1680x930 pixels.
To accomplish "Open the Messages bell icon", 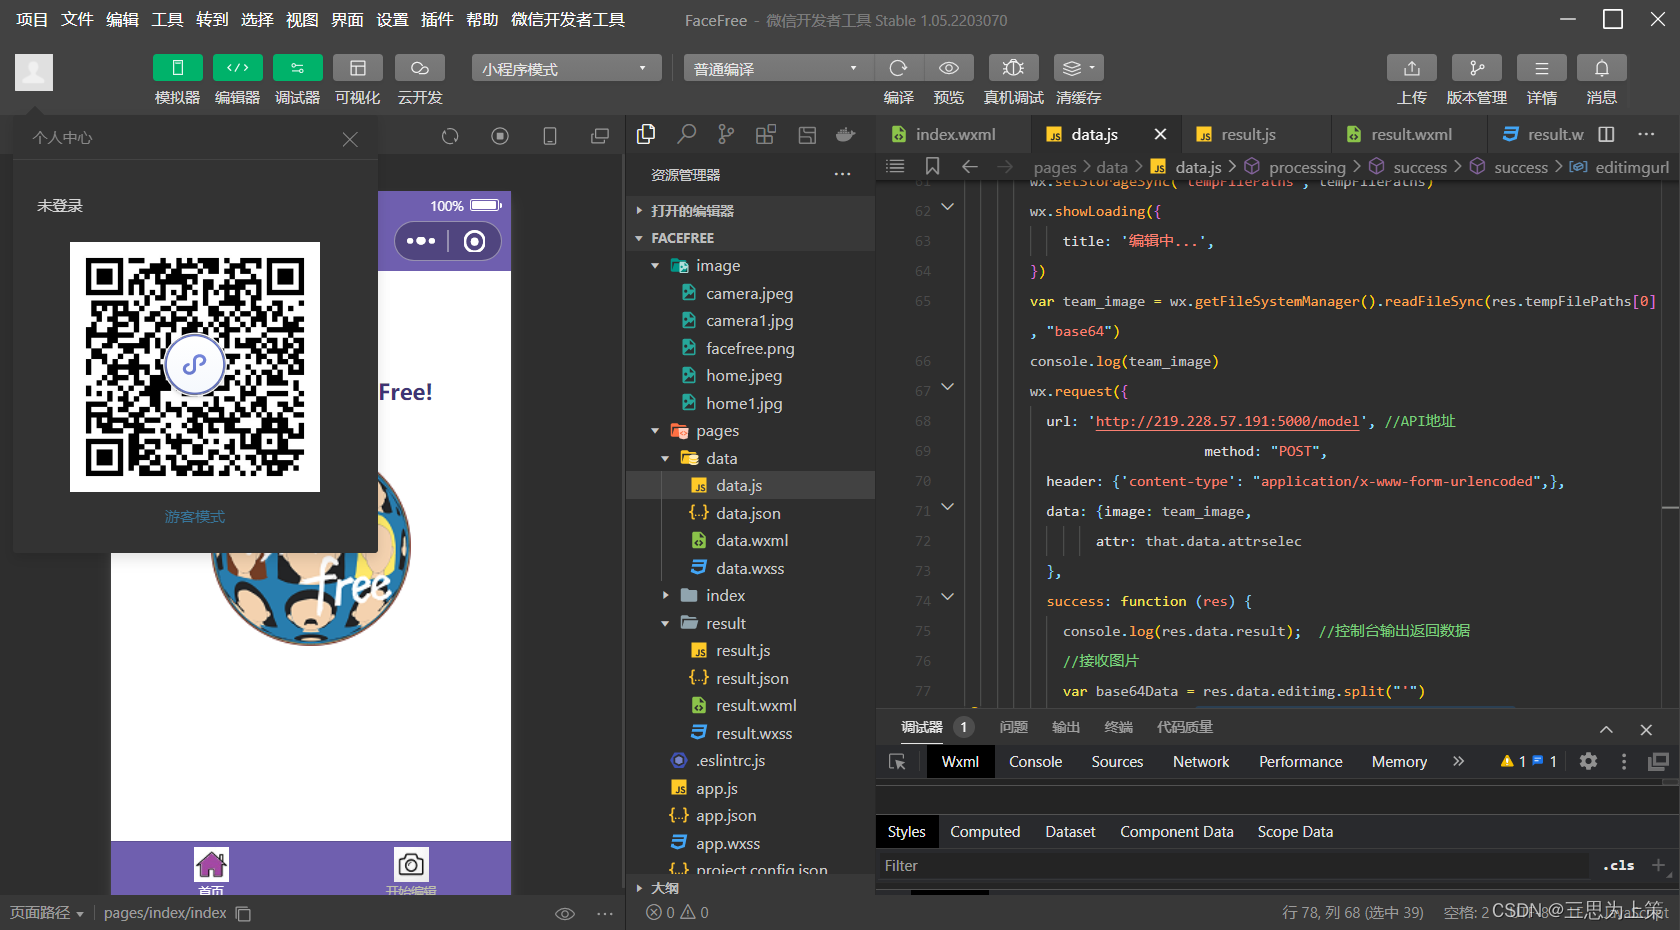I will [1602, 67].
